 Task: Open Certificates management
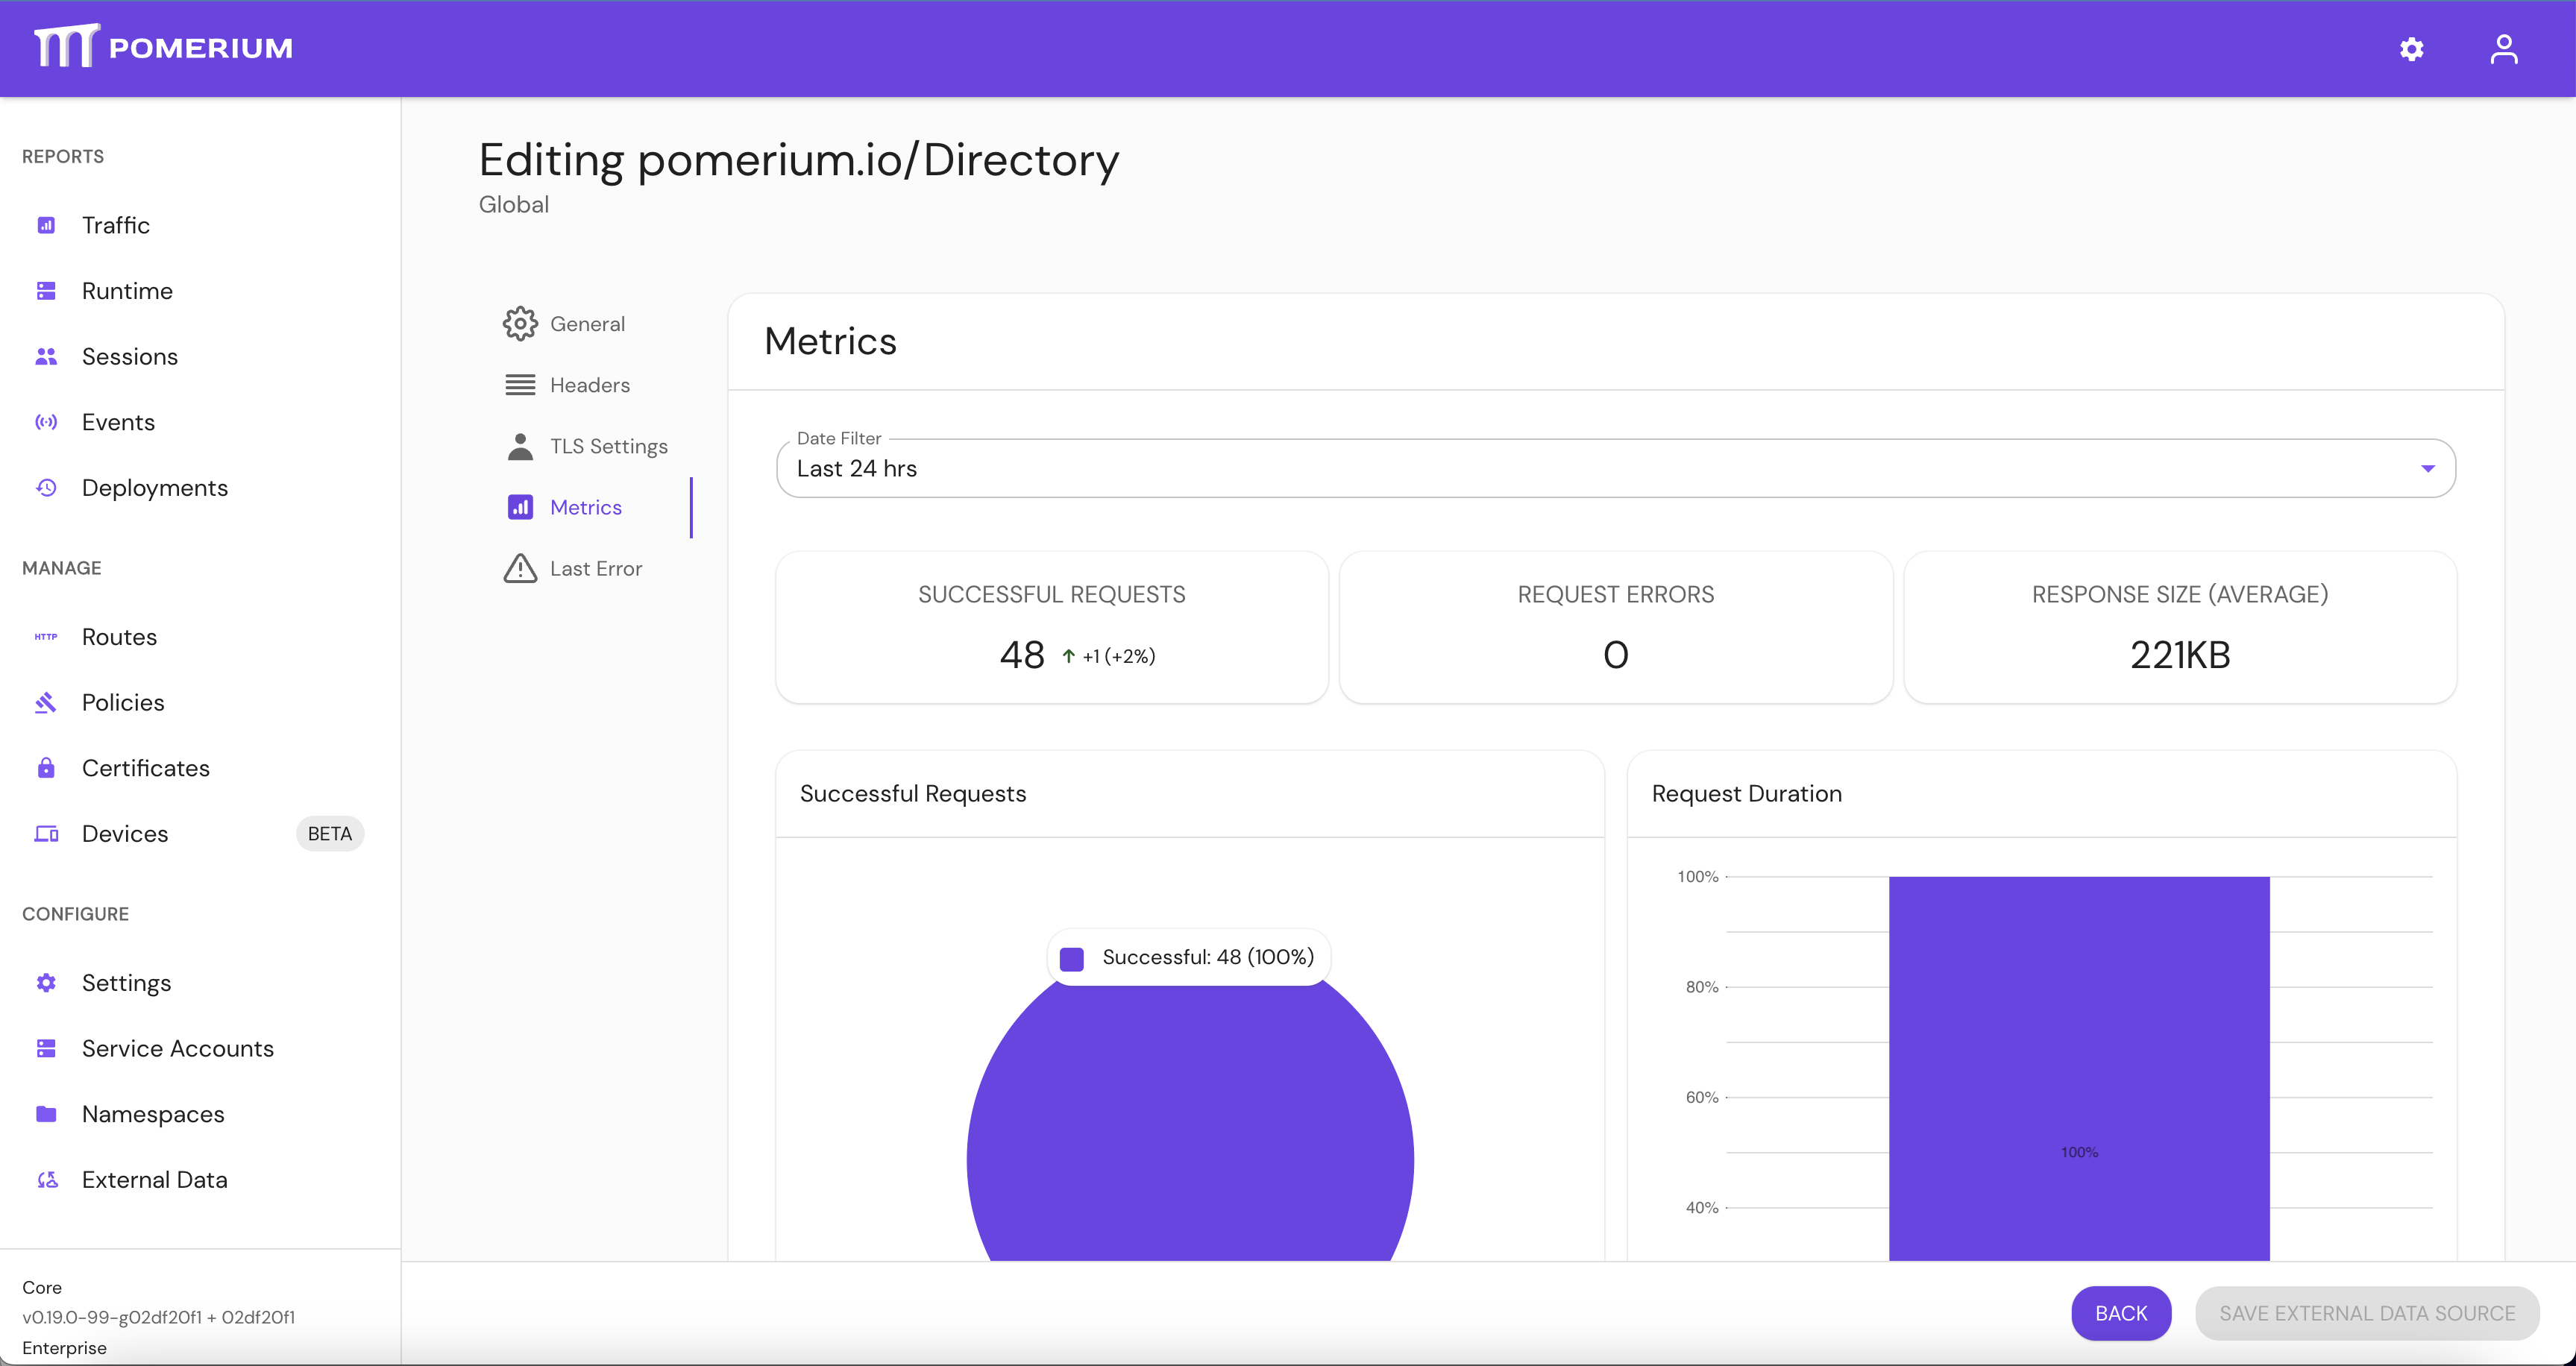[x=145, y=768]
